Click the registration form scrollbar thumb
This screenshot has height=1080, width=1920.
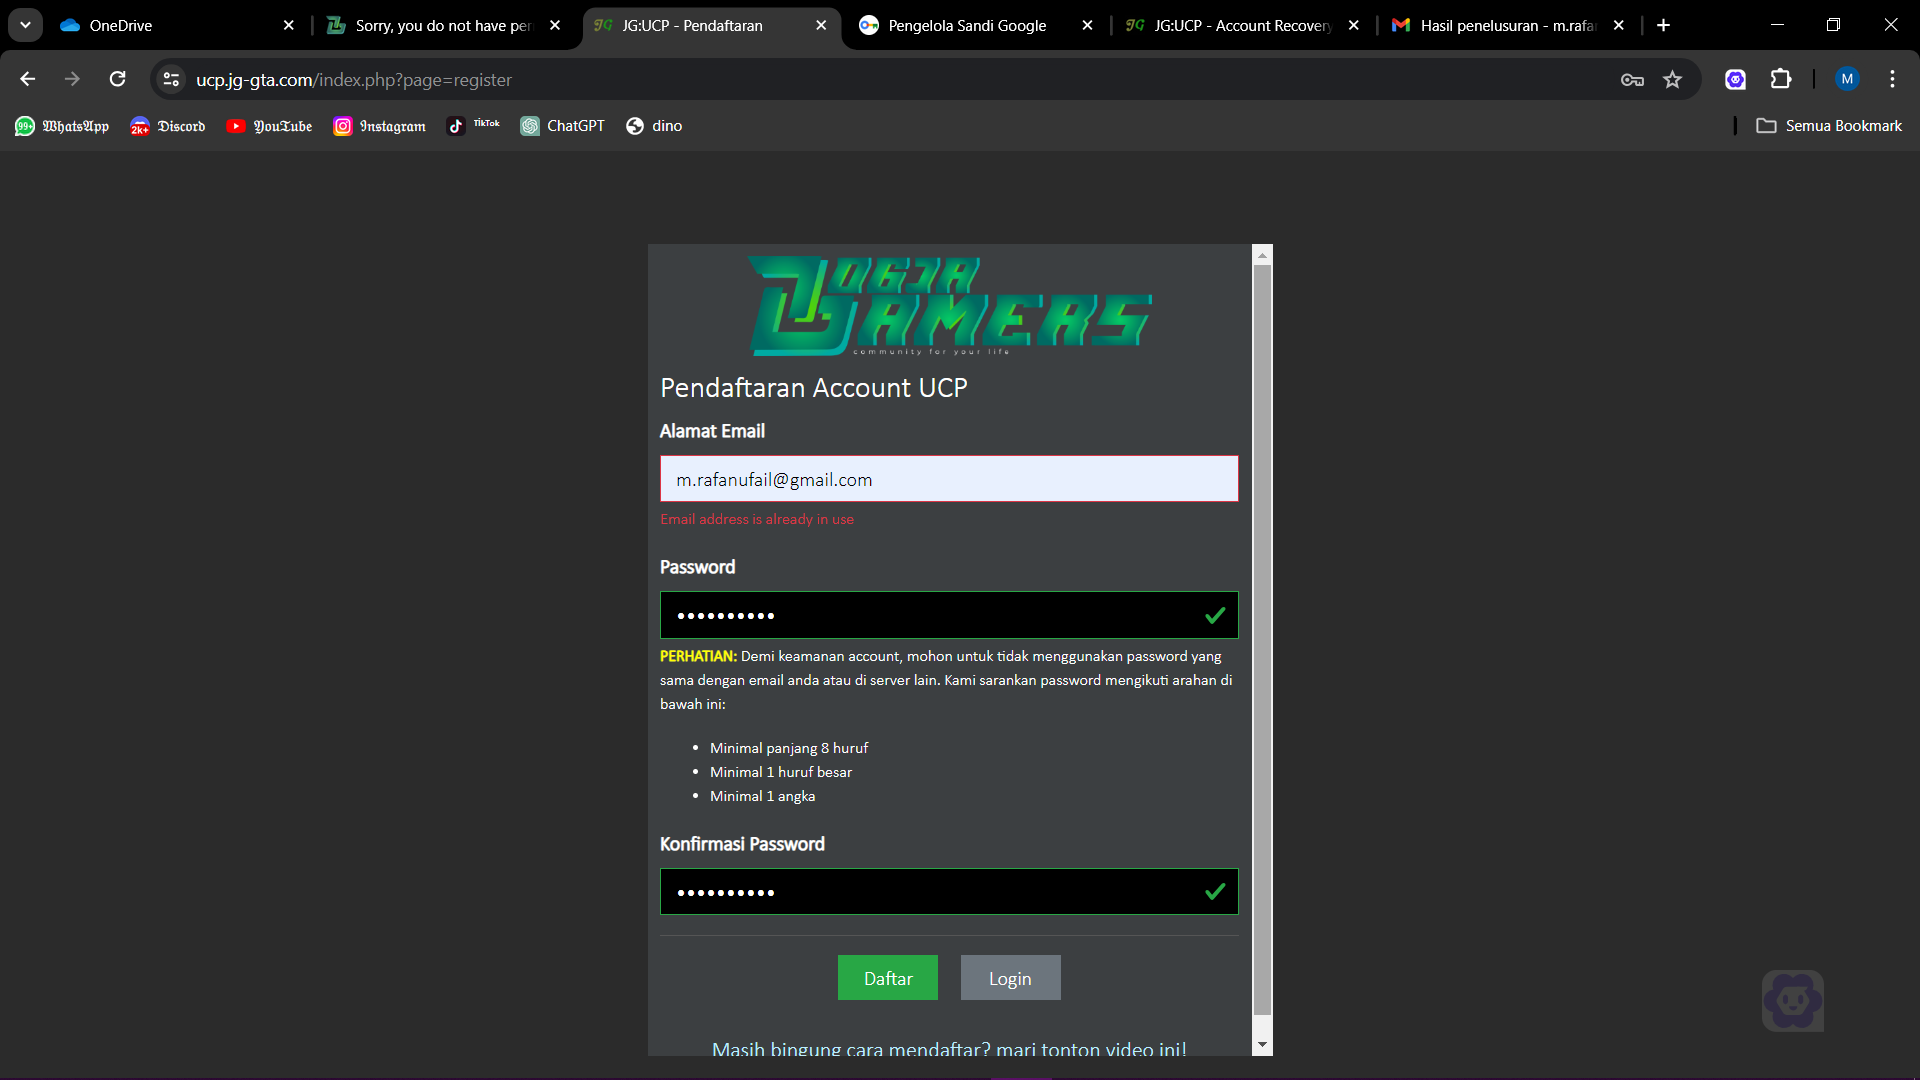tap(1262, 640)
